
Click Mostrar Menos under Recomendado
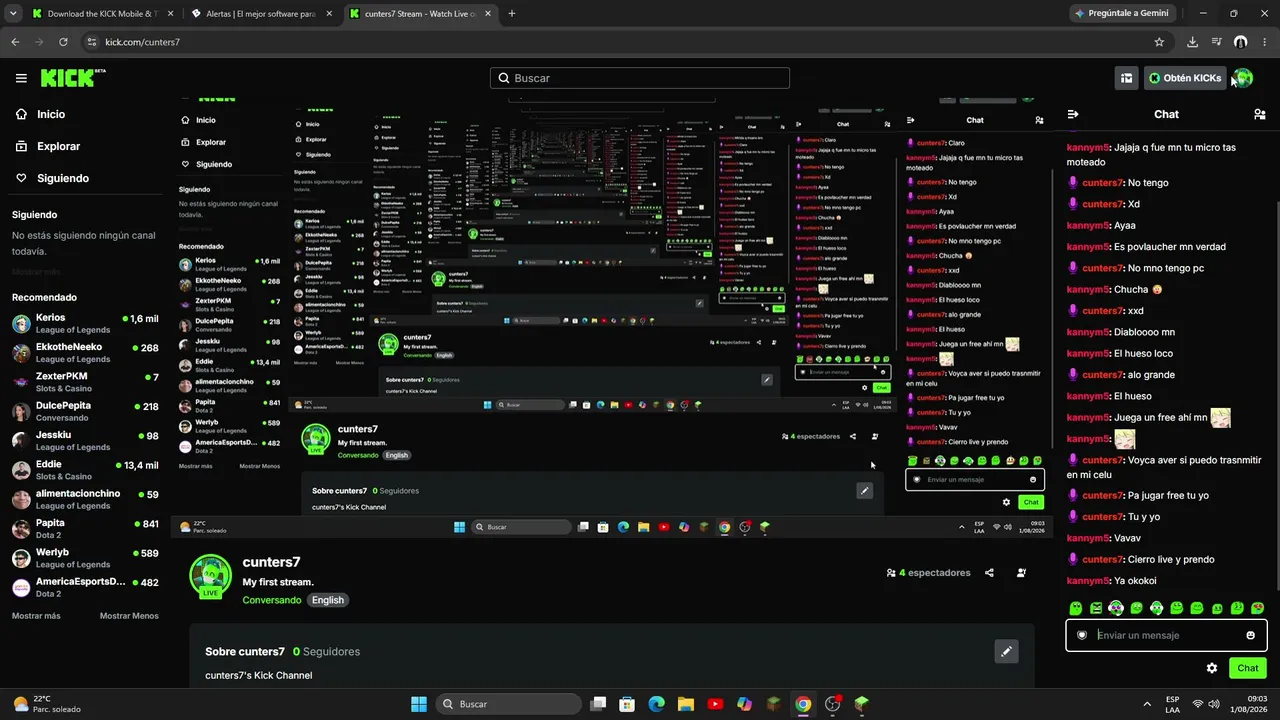click(x=129, y=616)
